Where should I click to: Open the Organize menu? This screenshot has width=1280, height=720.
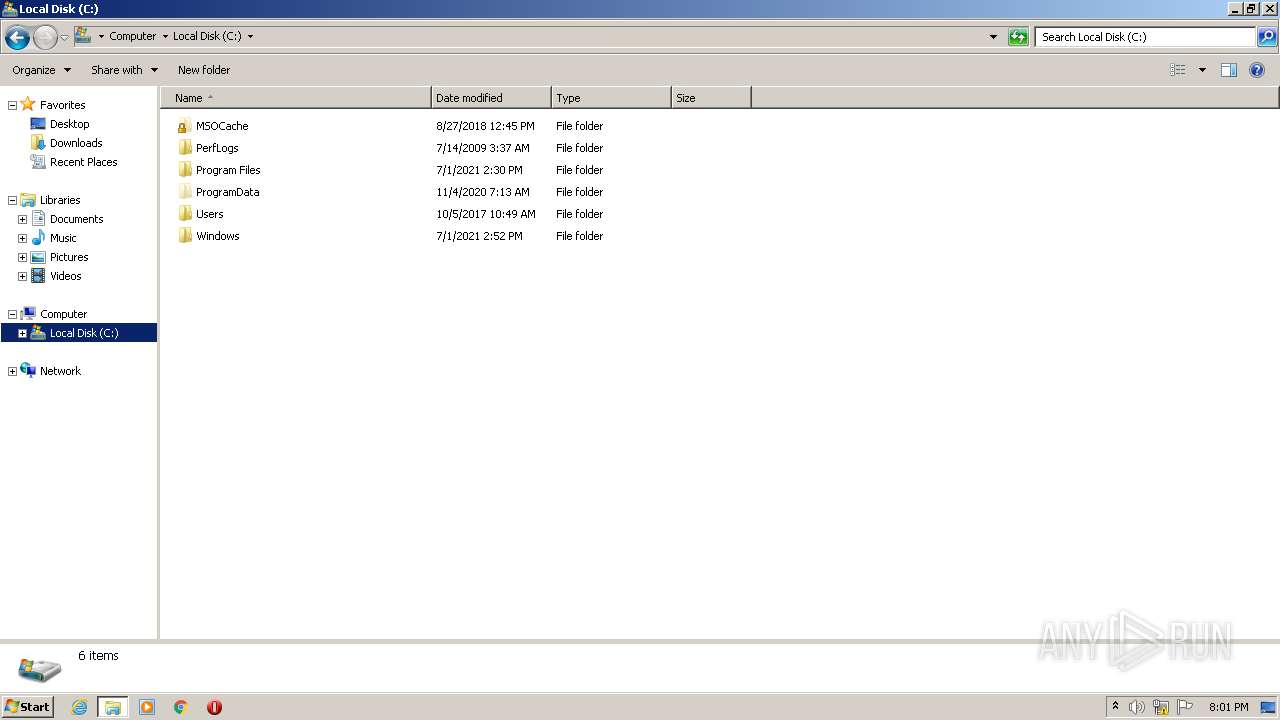click(41, 70)
